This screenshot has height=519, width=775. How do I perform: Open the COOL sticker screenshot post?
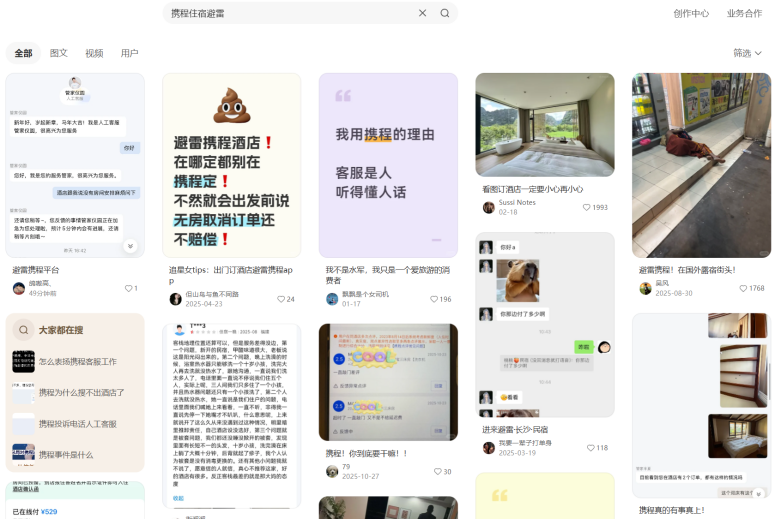(x=388, y=382)
